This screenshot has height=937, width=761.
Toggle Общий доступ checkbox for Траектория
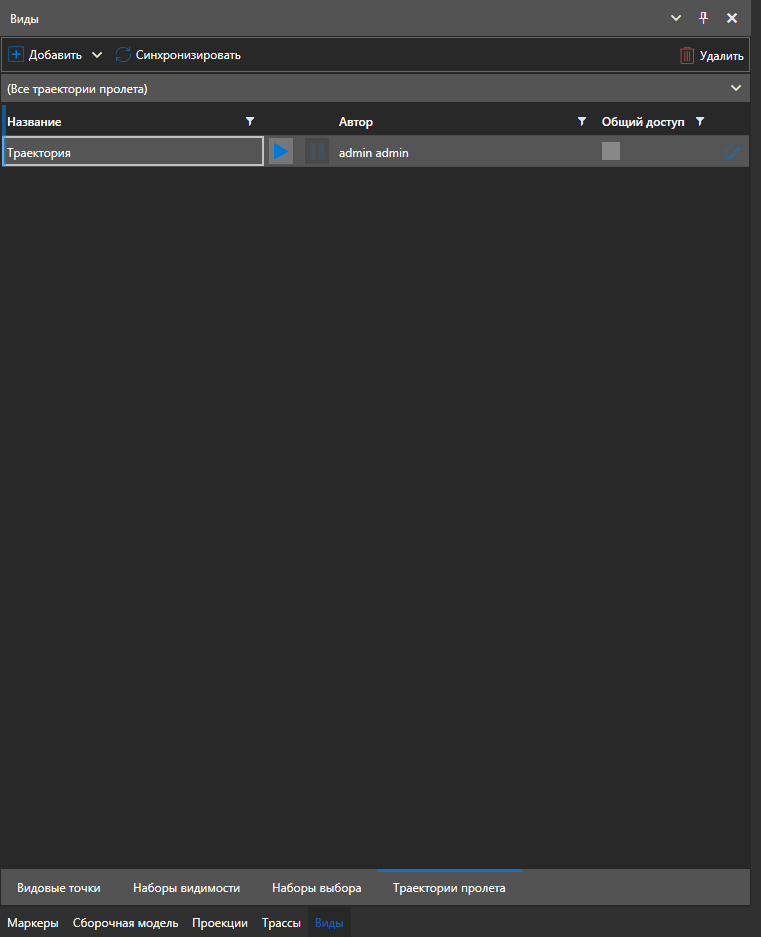611,151
